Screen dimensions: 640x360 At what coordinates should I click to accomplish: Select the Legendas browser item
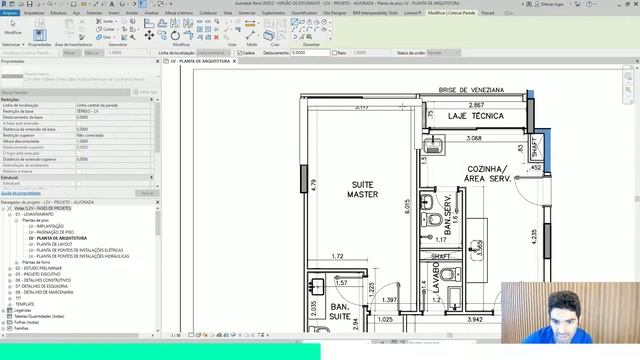(22, 310)
